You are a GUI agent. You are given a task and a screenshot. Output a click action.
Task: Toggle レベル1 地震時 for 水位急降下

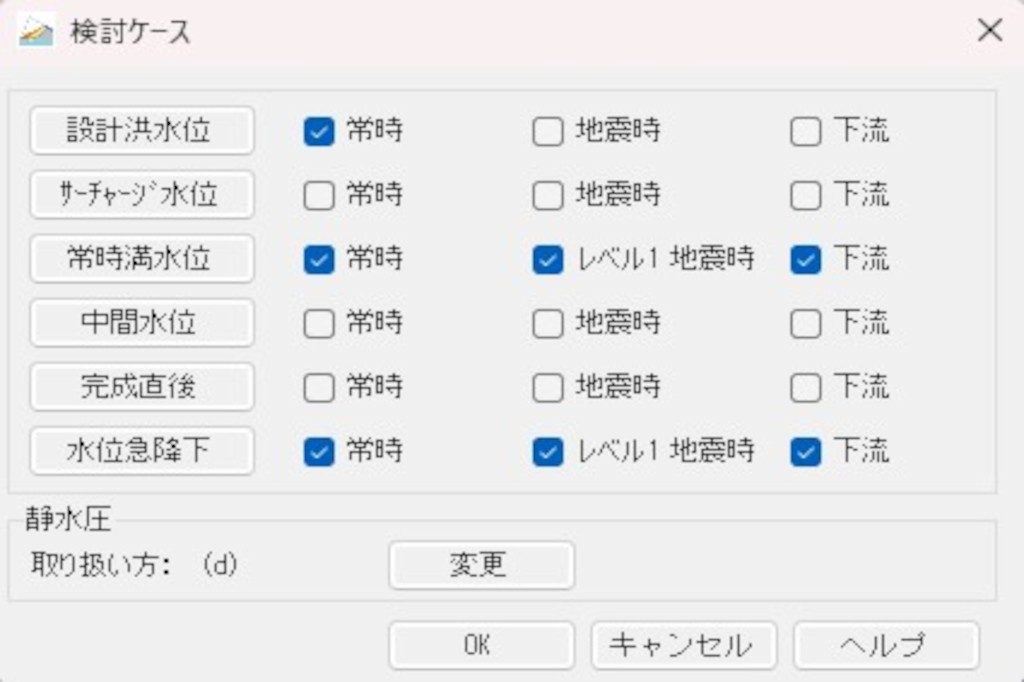(x=547, y=452)
